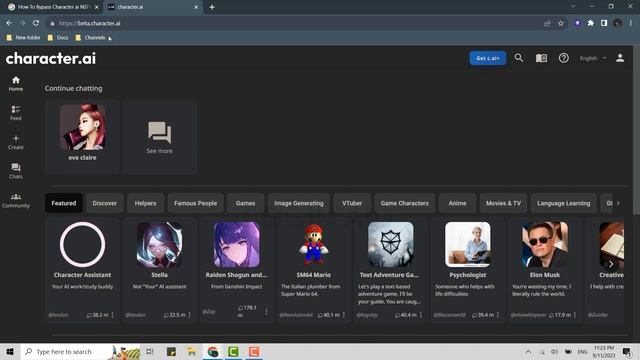Open more options on Text Adventure card

(x=421, y=315)
